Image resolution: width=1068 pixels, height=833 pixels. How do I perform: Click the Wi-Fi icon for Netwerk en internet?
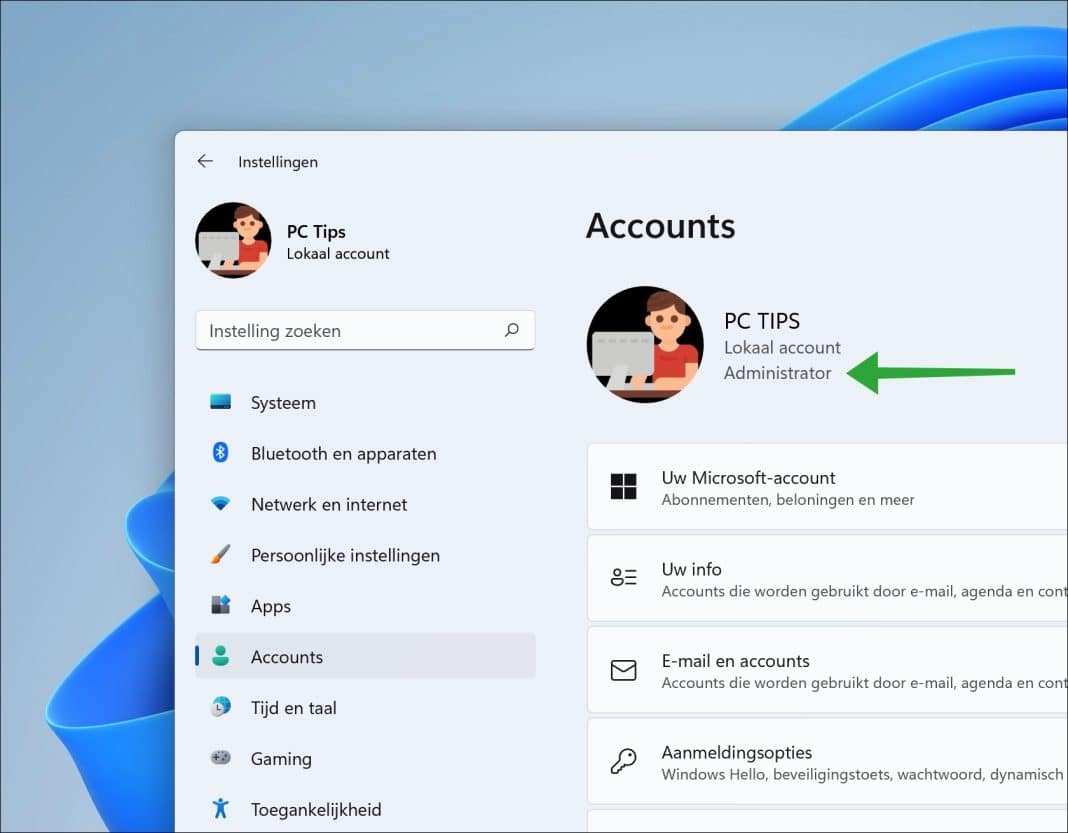[x=220, y=504]
